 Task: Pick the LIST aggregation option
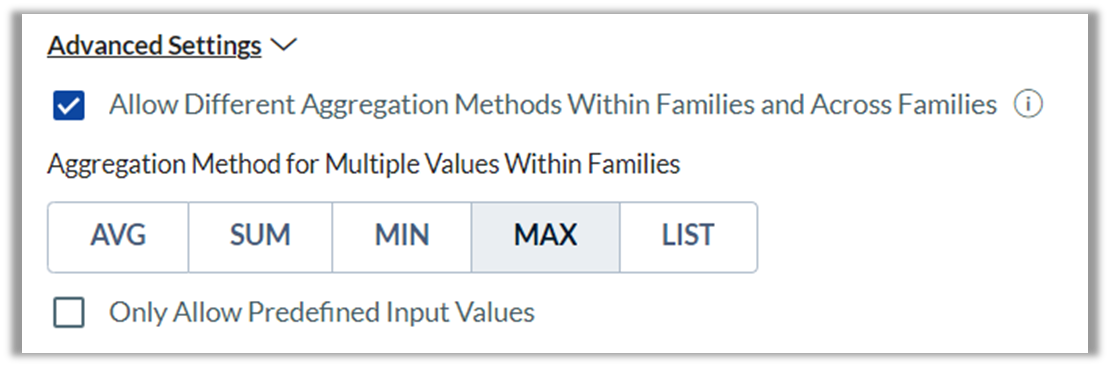pos(688,237)
